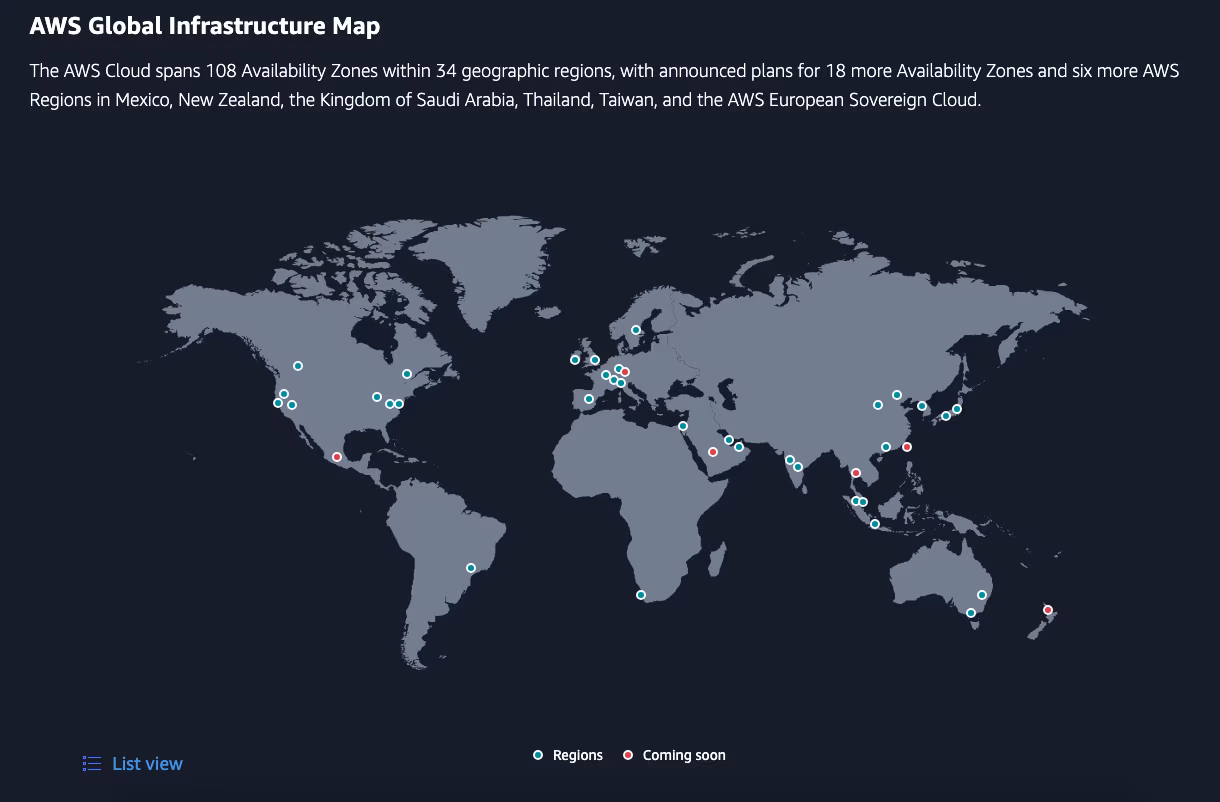Screen dimensions: 1220x802
Task: Open the List view link
Action: pos(133,763)
